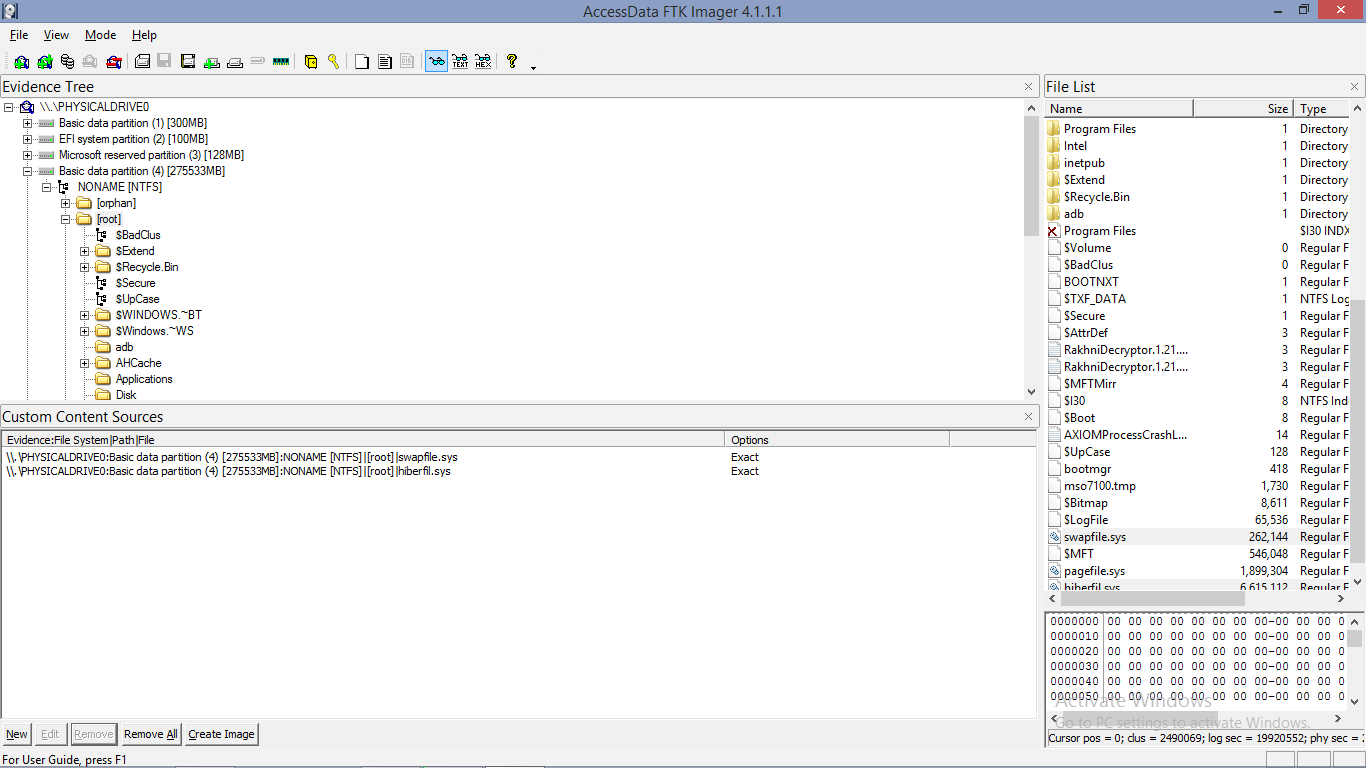Open the Image Mounting tool icon
Viewport: 1366px width, 768px height.
click(x=67, y=61)
